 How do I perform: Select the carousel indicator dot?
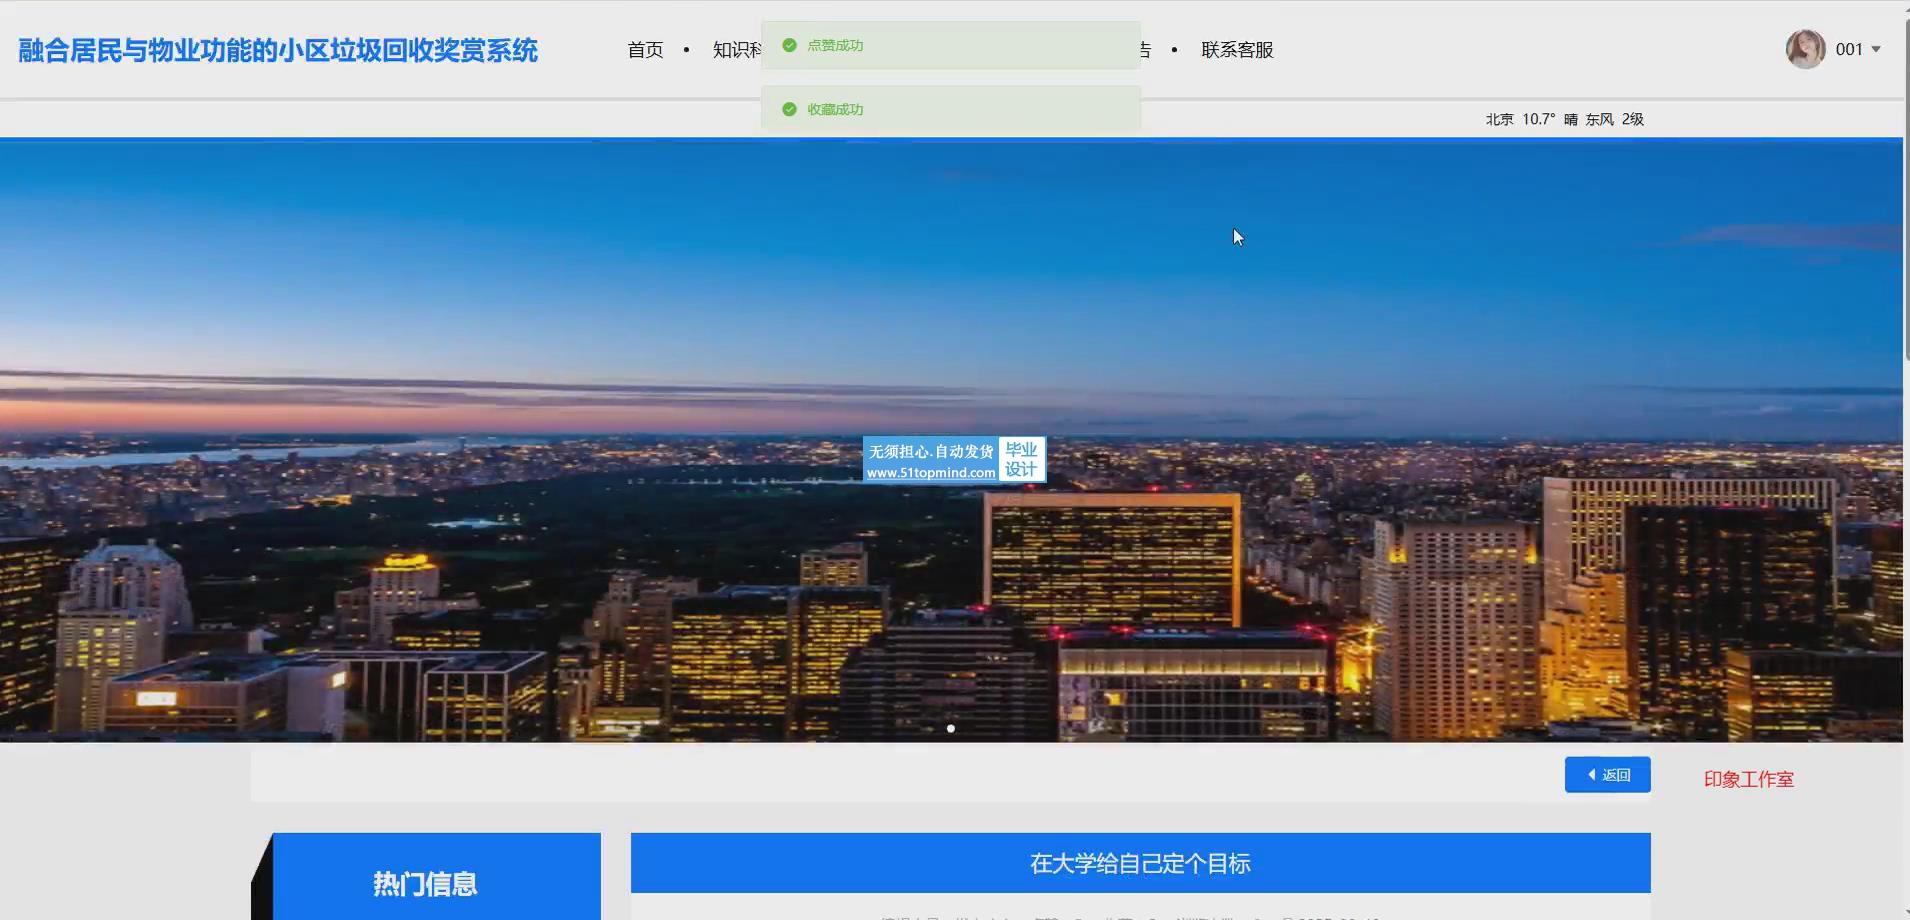(950, 728)
